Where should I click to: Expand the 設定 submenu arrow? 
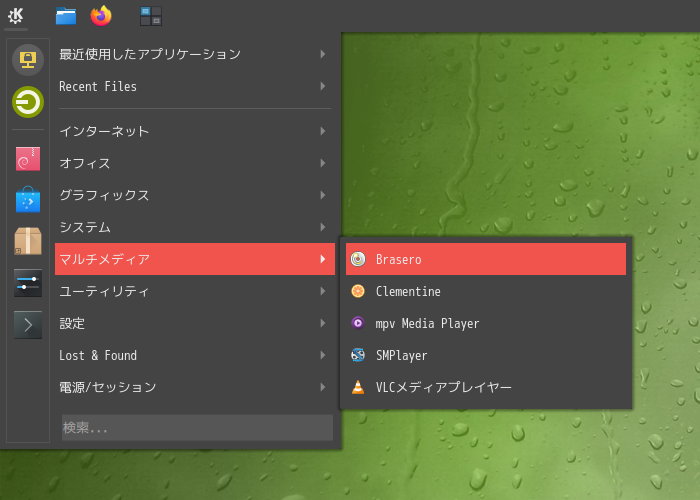[x=323, y=323]
